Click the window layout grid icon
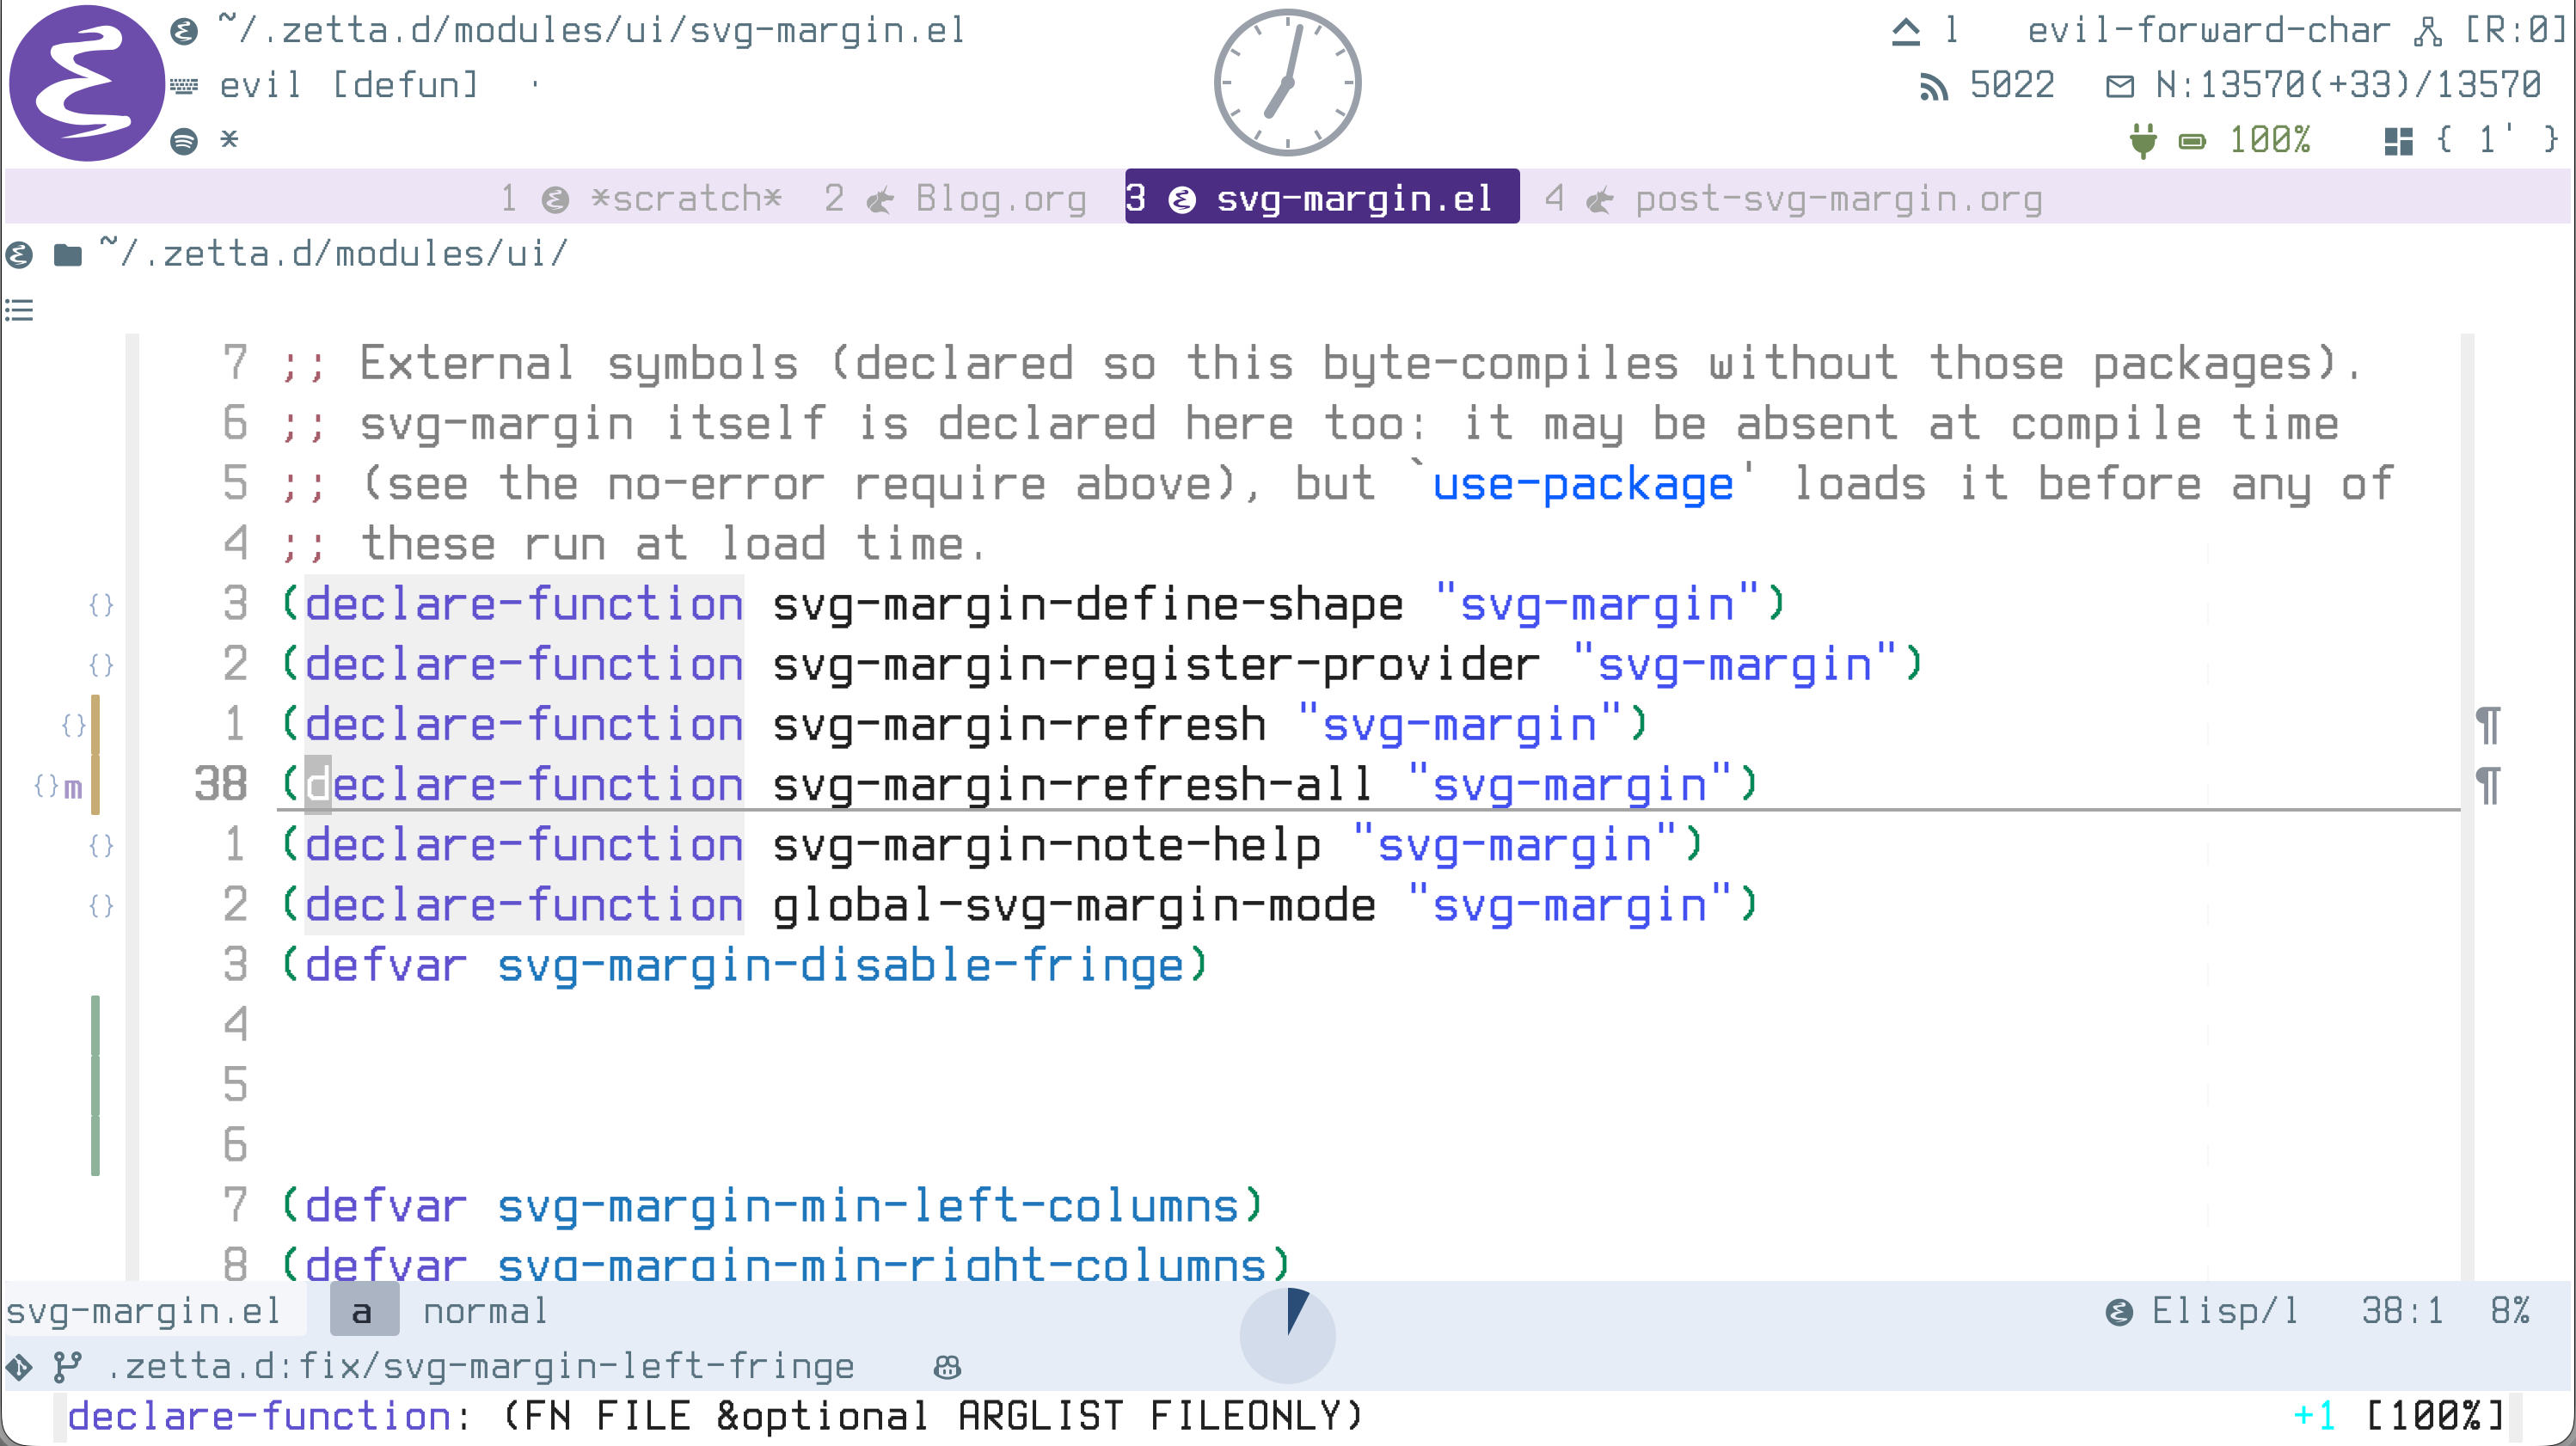 (2398, 141)
